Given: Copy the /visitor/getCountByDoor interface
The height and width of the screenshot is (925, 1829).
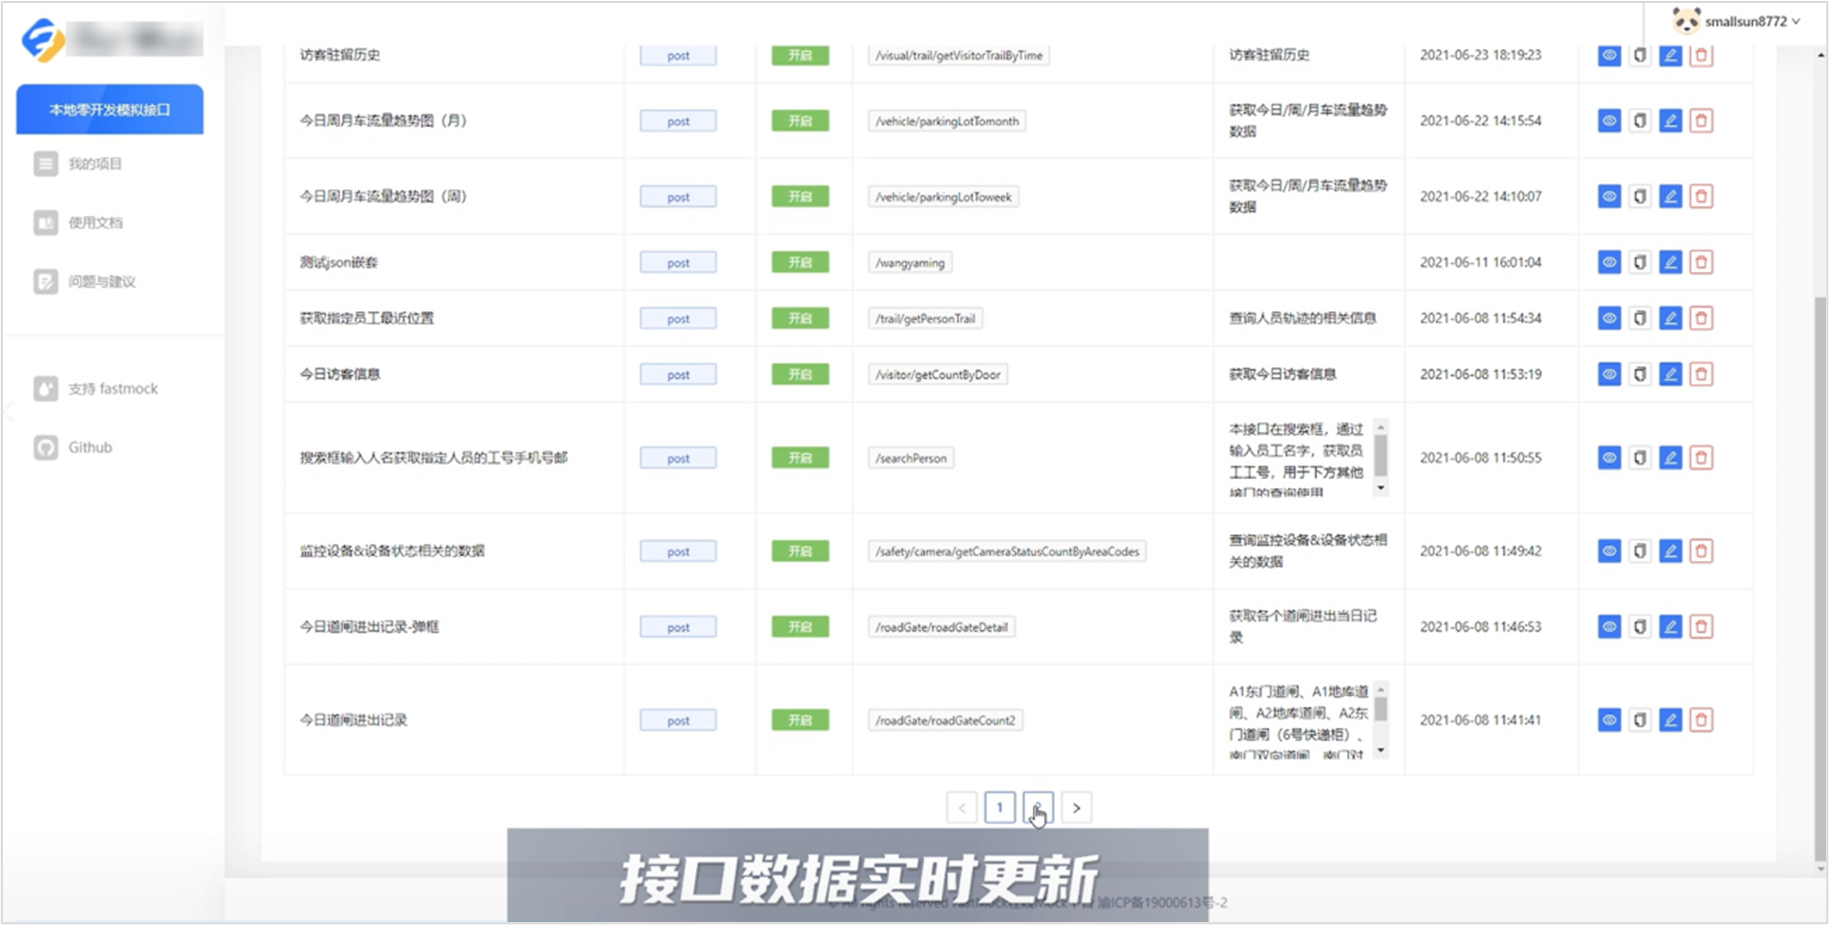Looking at the screenshot, I should pos(1640,374).
